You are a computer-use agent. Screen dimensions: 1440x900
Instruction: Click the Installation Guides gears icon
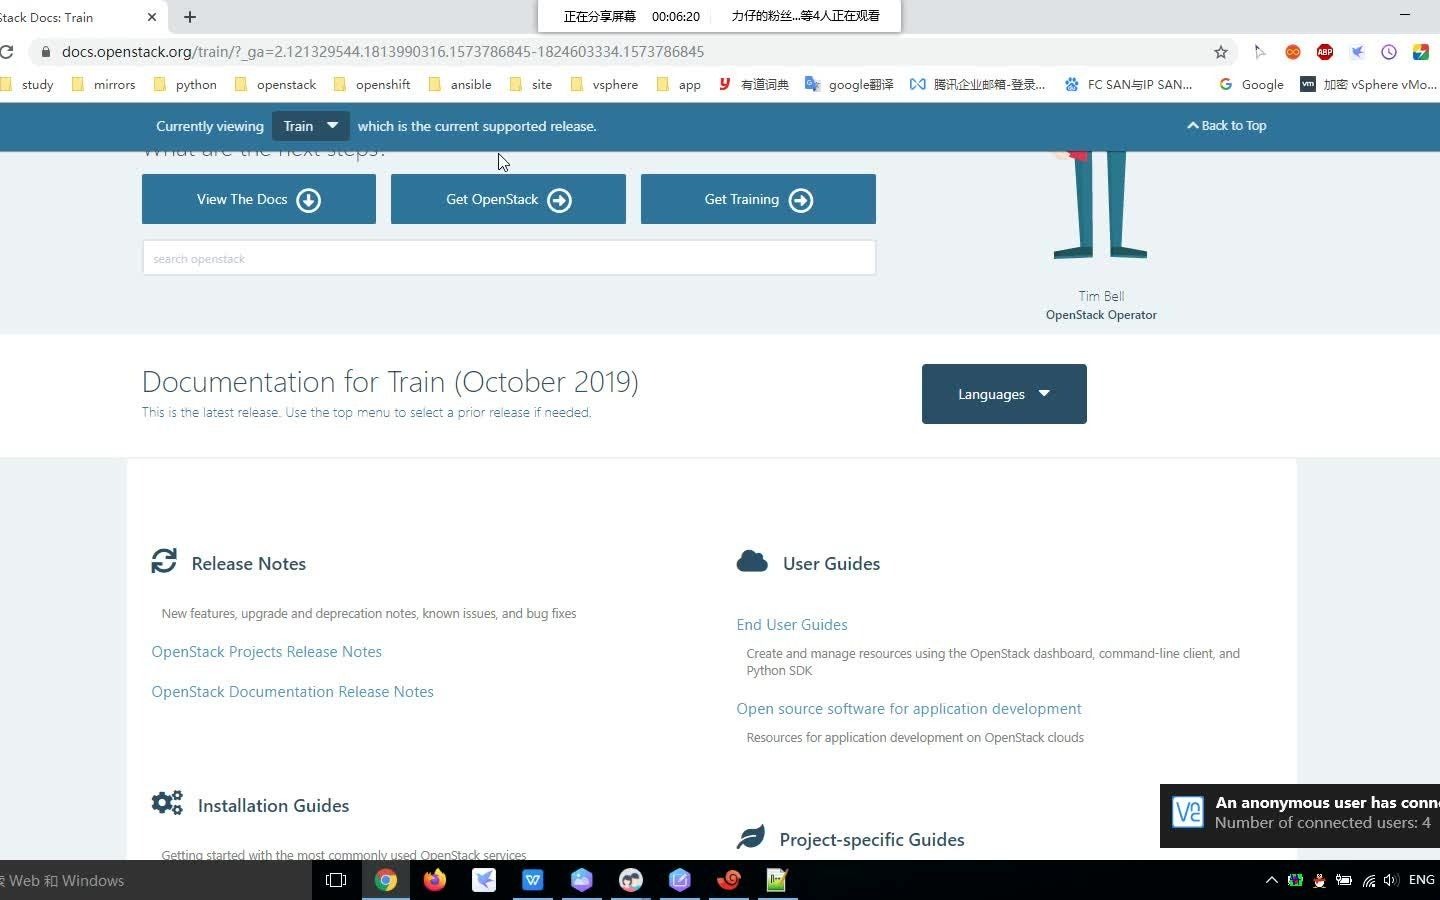coord(167,803)
